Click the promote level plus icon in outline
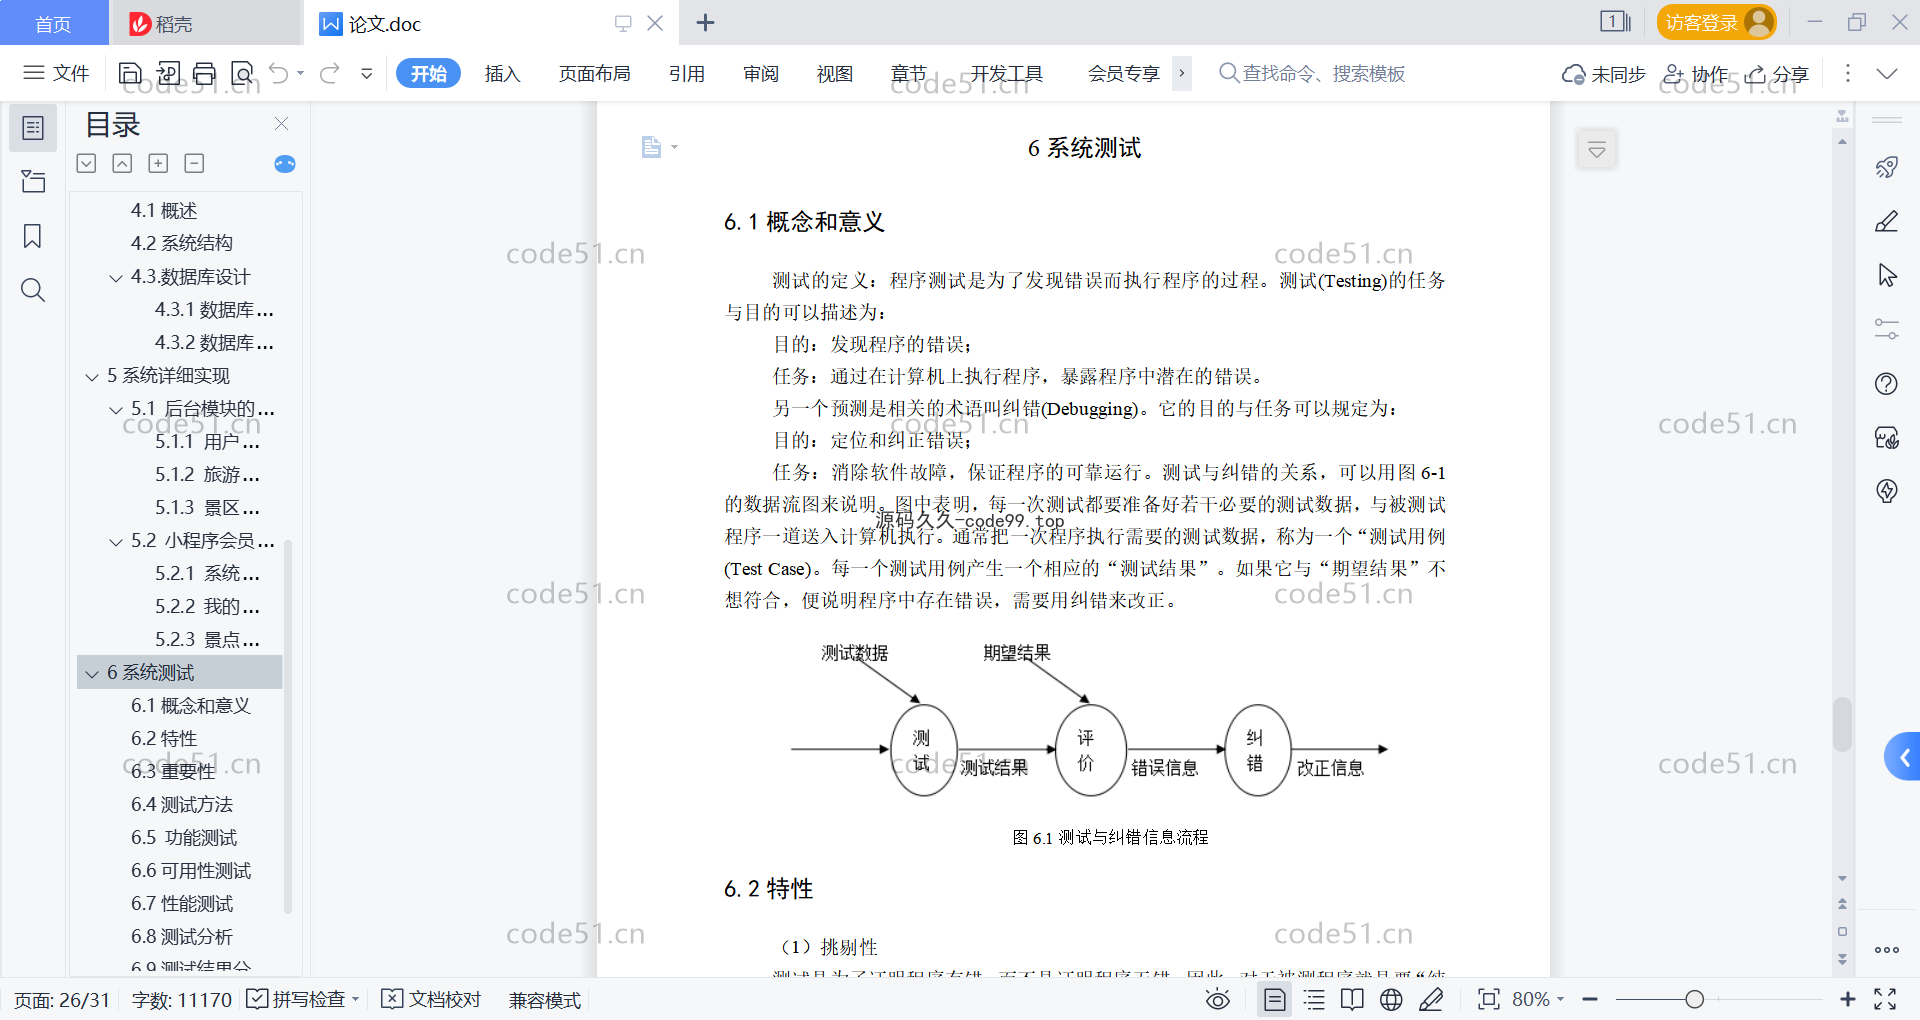This screenshot has width=1920, height=1020. click(x=158, y=163)
